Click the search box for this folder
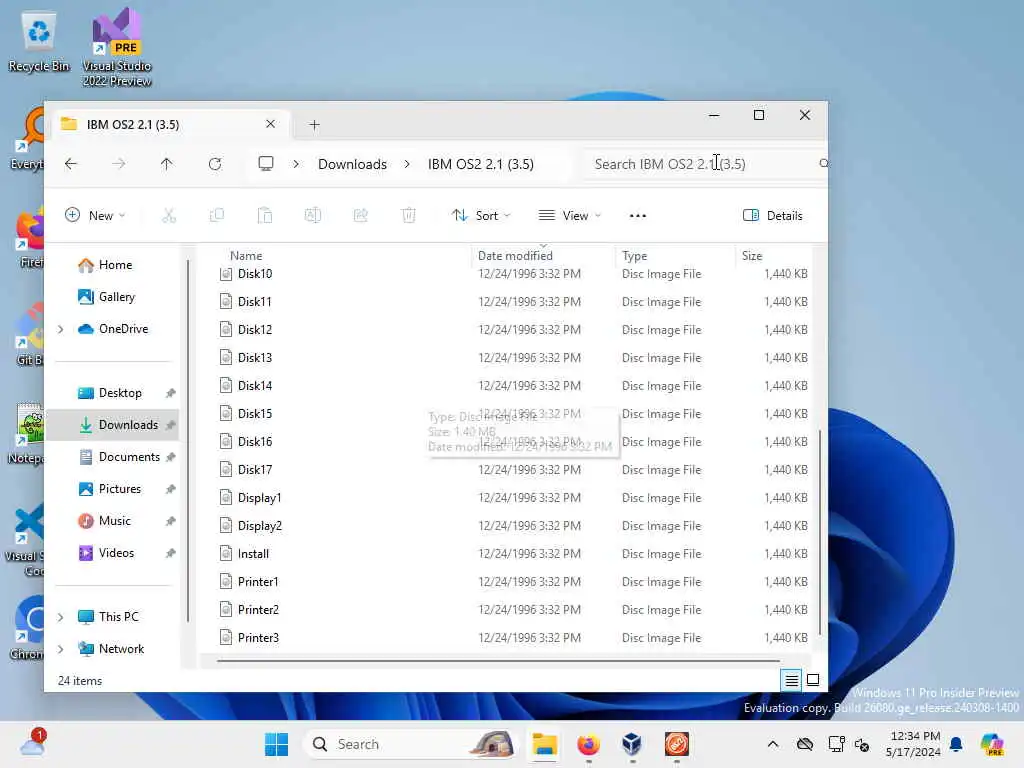The width and height of the screenshot is (1024, 768). click(705, 164)
